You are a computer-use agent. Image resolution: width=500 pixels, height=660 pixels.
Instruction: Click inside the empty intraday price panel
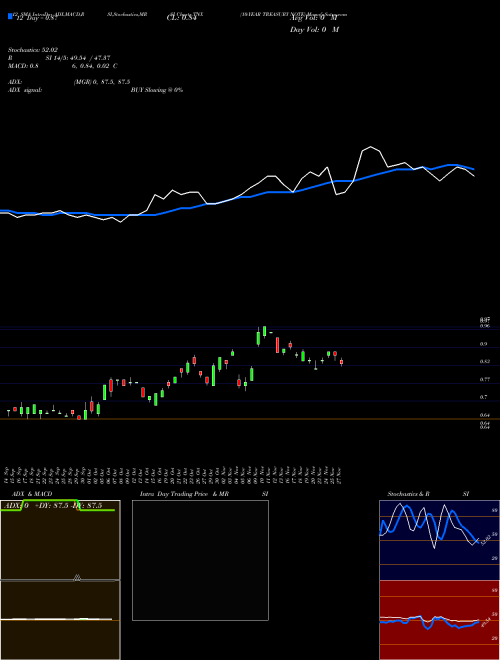coord(200,560)
